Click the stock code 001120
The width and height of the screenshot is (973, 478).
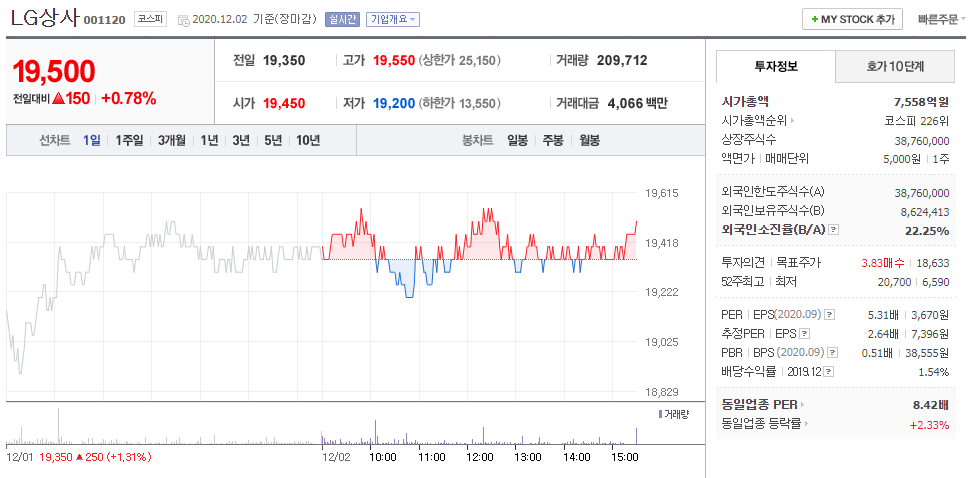105,20
